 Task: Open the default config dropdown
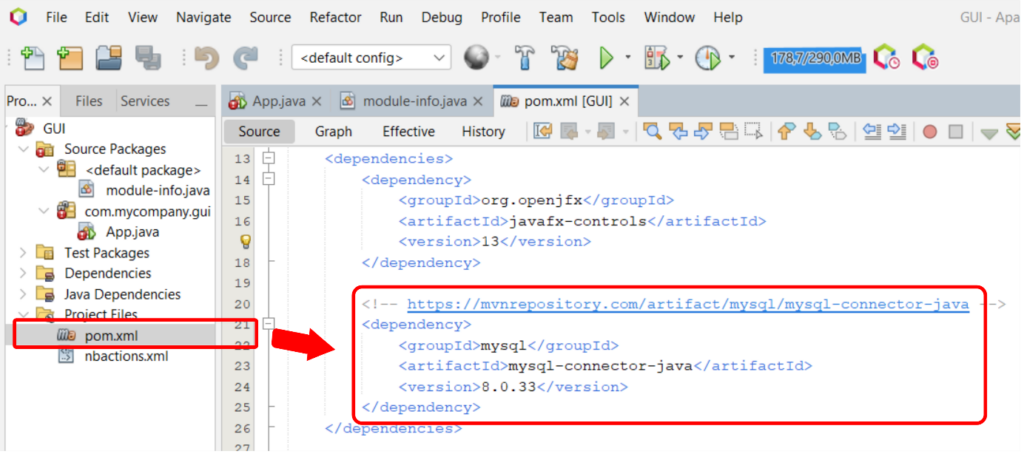click(x=371, y=58)
